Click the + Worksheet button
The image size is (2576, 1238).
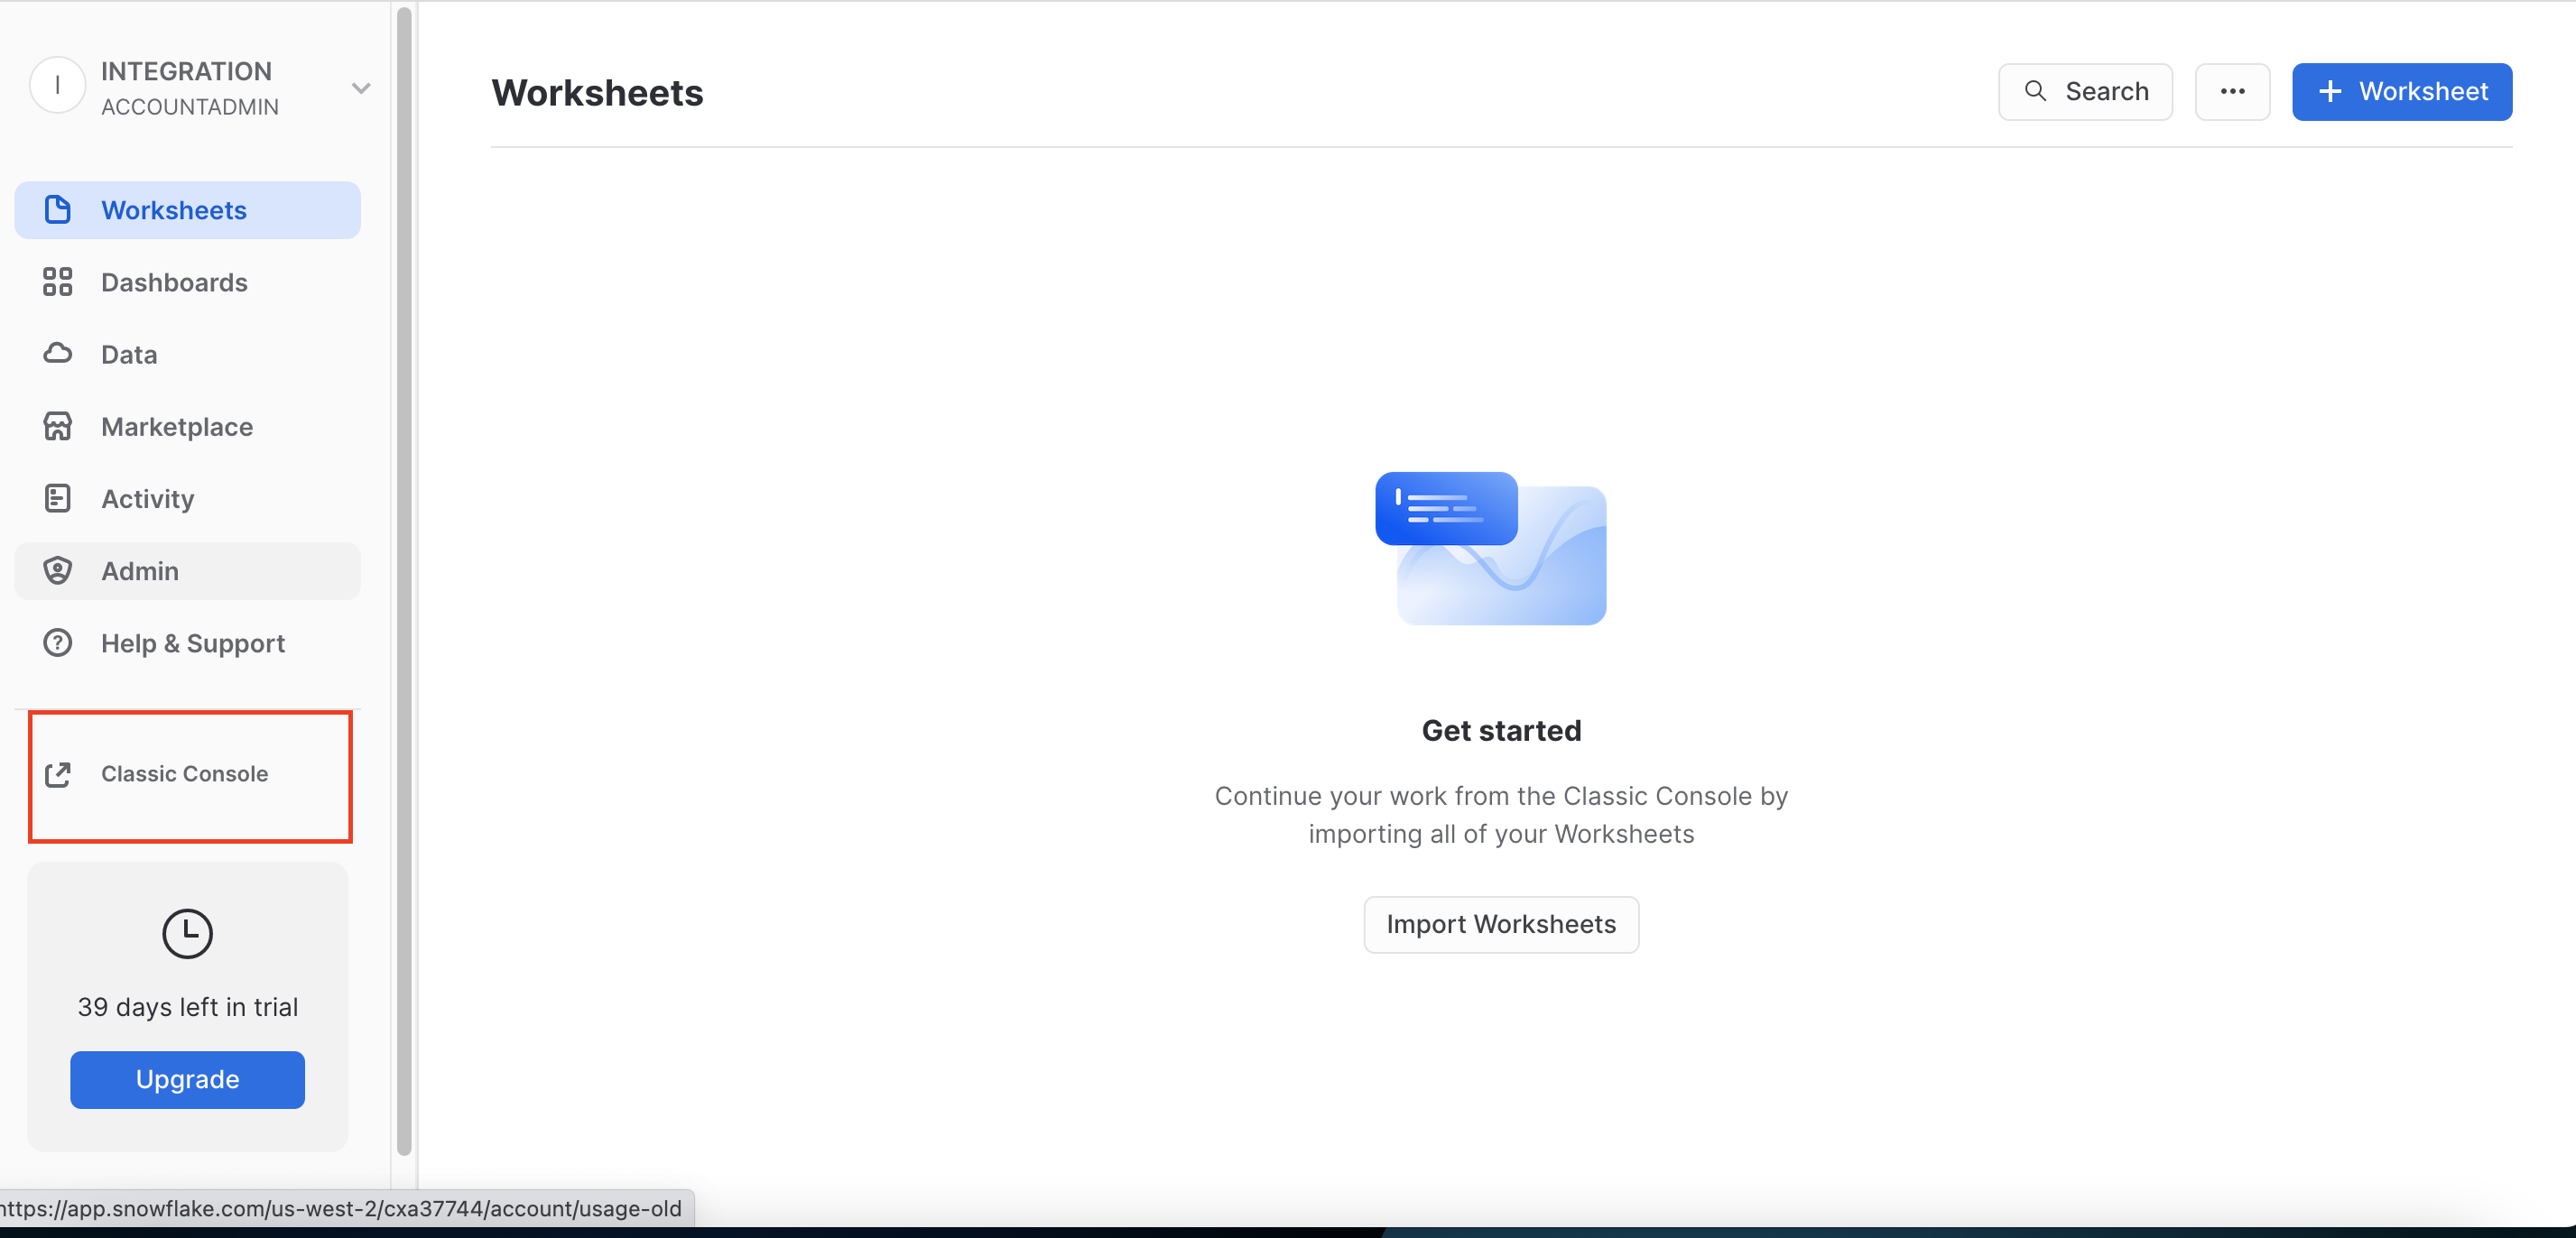pos(2404,90)
